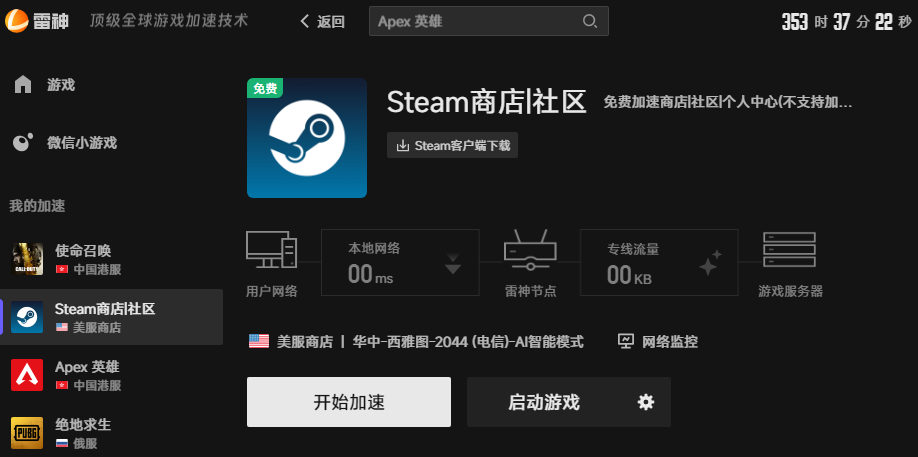918x457 pixels.
Task: Open 网络监控
Action: click(657, 342)
